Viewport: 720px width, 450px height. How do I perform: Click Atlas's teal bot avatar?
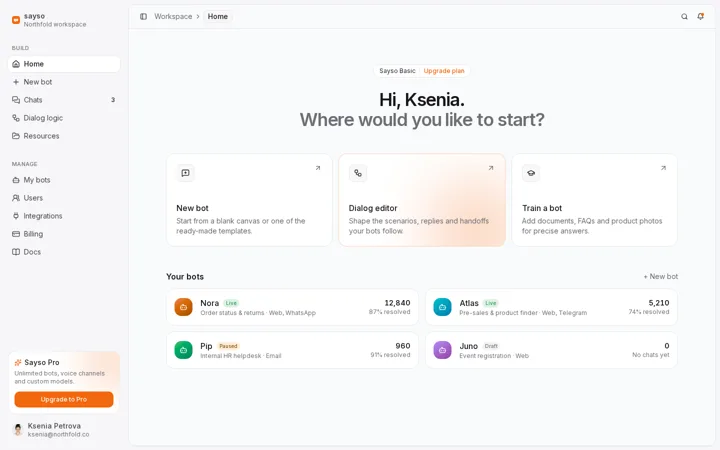click(442, 307)
